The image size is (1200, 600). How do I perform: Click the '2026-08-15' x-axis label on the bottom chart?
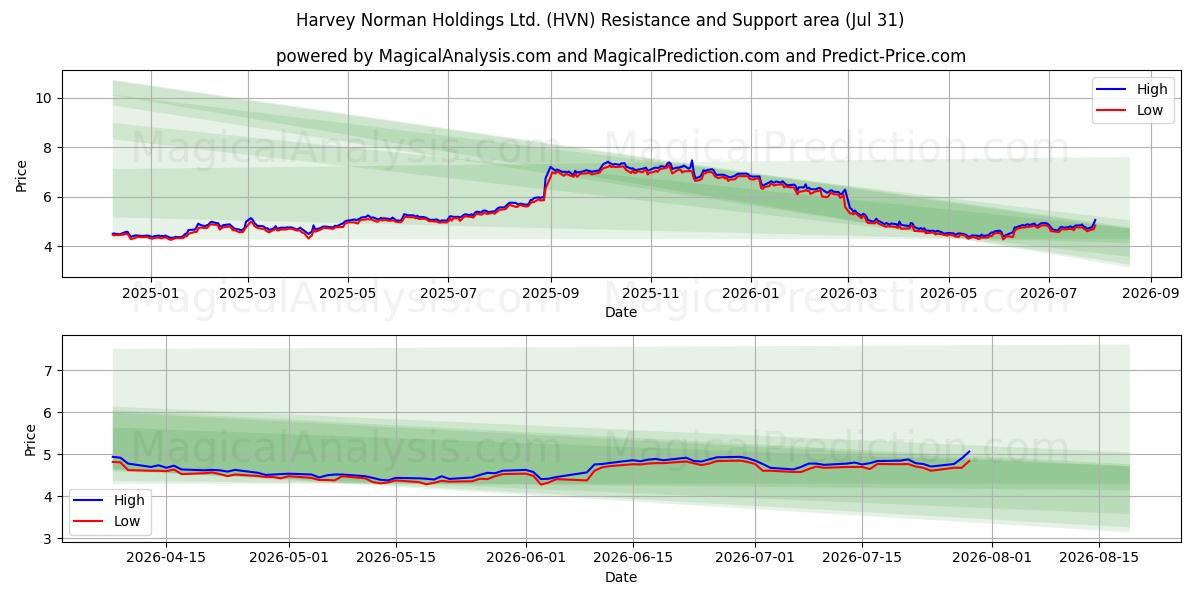coord(1099,558)
